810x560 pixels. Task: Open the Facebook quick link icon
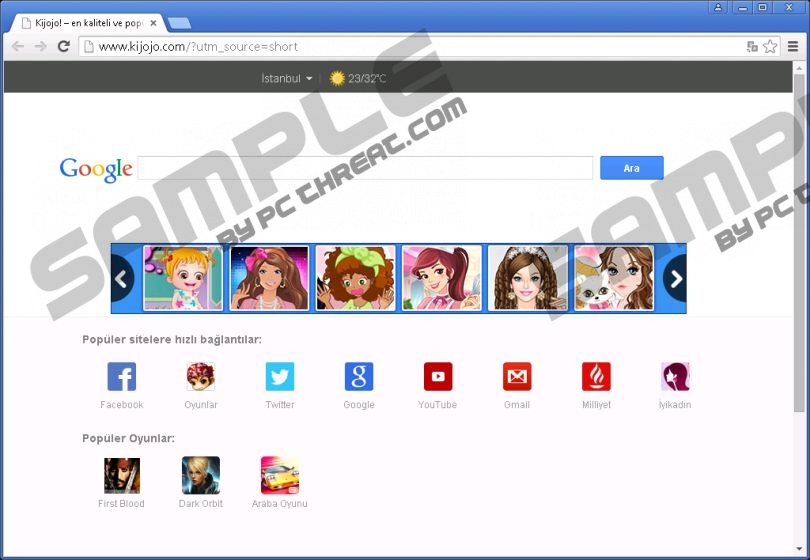[x=121, y=377]
